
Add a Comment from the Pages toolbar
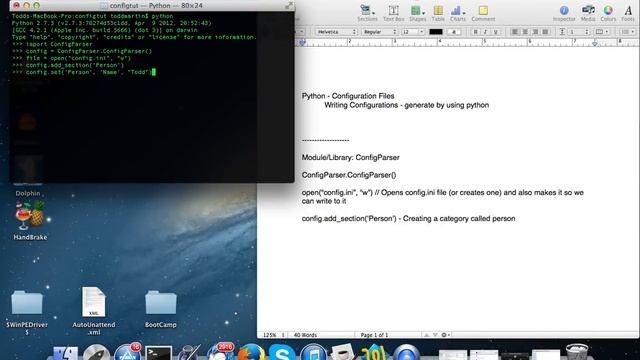click(x=483, y=13)
